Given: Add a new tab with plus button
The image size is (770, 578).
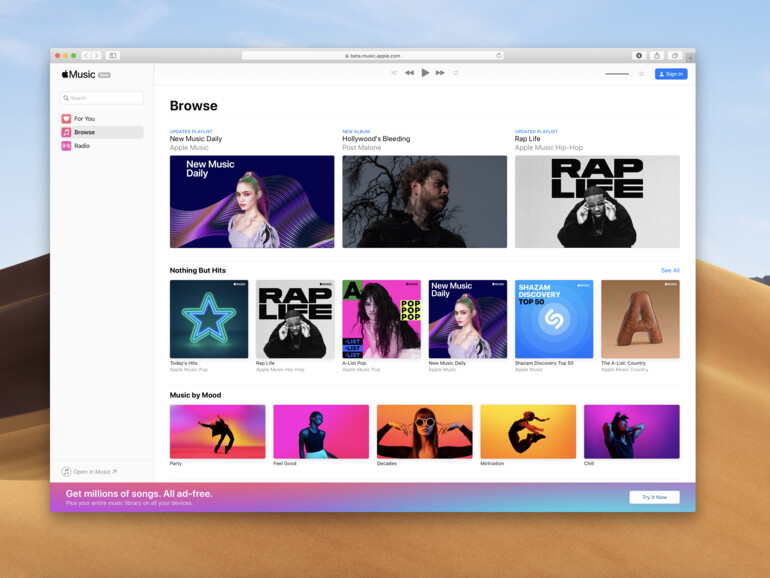Looking at the screenshot, I should click(690, 58).
